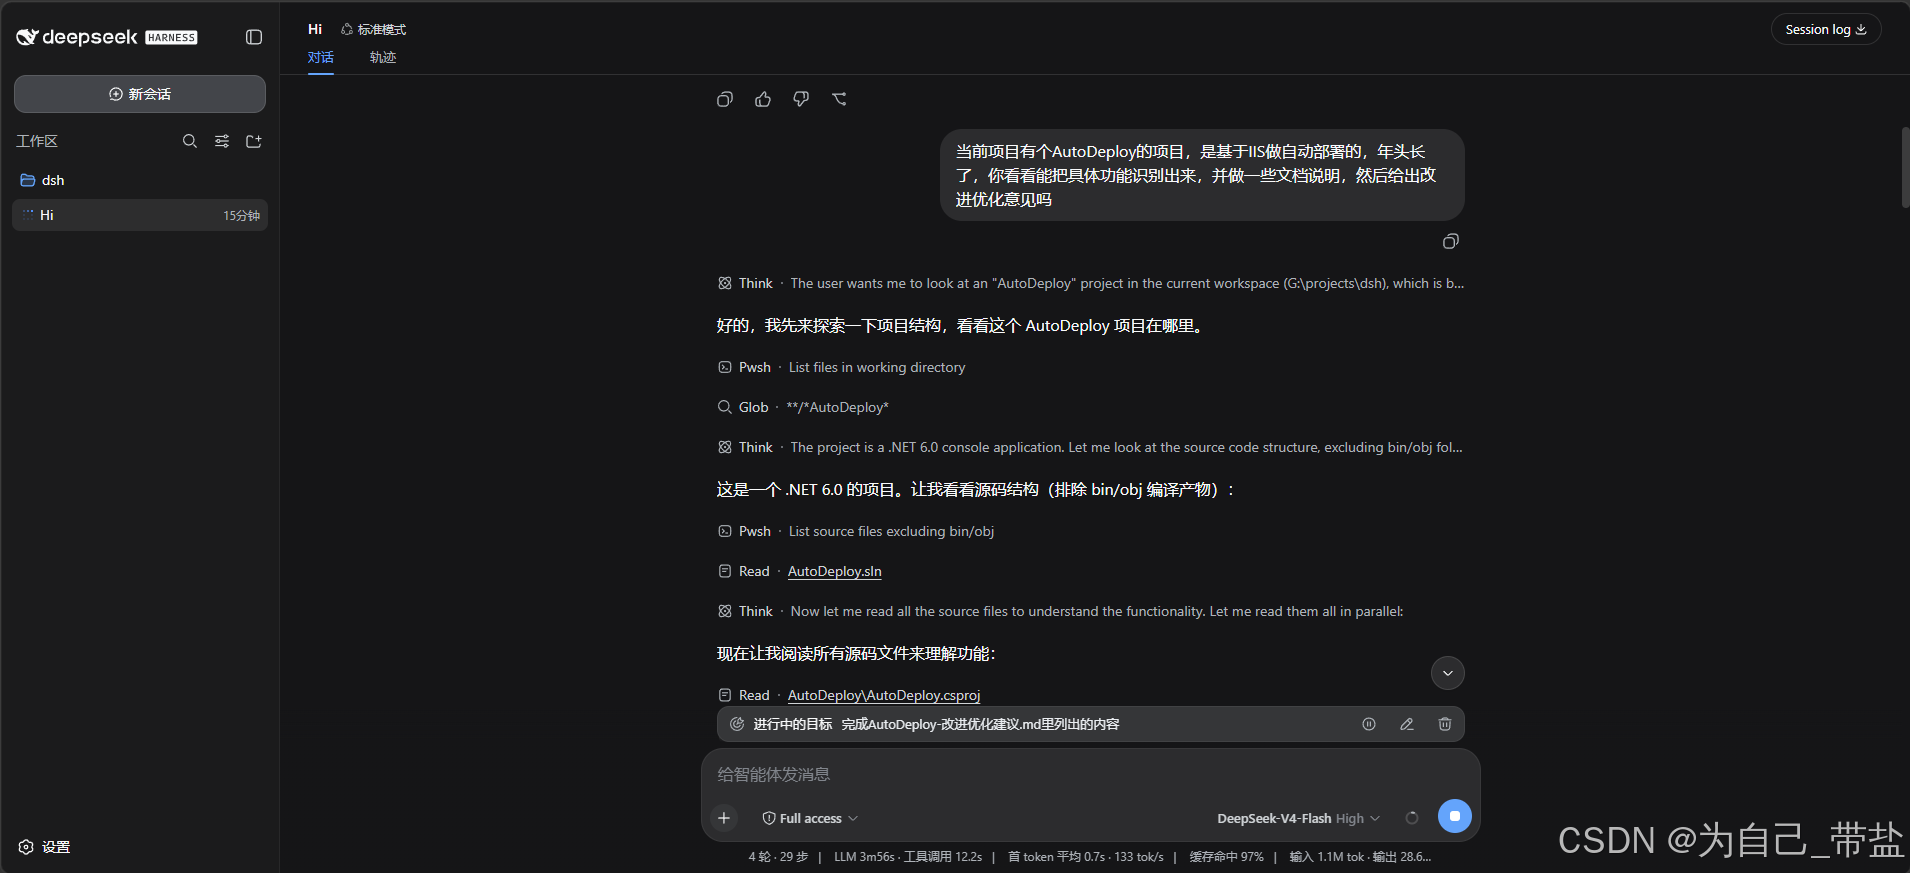
Task: Focus the 给智能体发消息 message input
Action: (x=1090, y=774)
